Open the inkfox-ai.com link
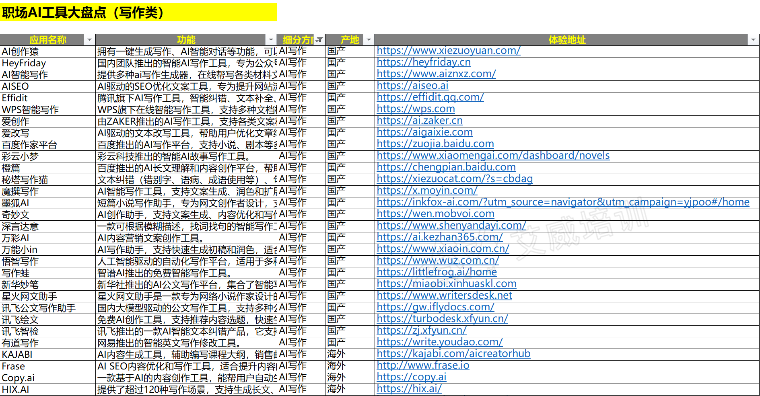Viewport: 760px width, 396px height. coord(563,202)
